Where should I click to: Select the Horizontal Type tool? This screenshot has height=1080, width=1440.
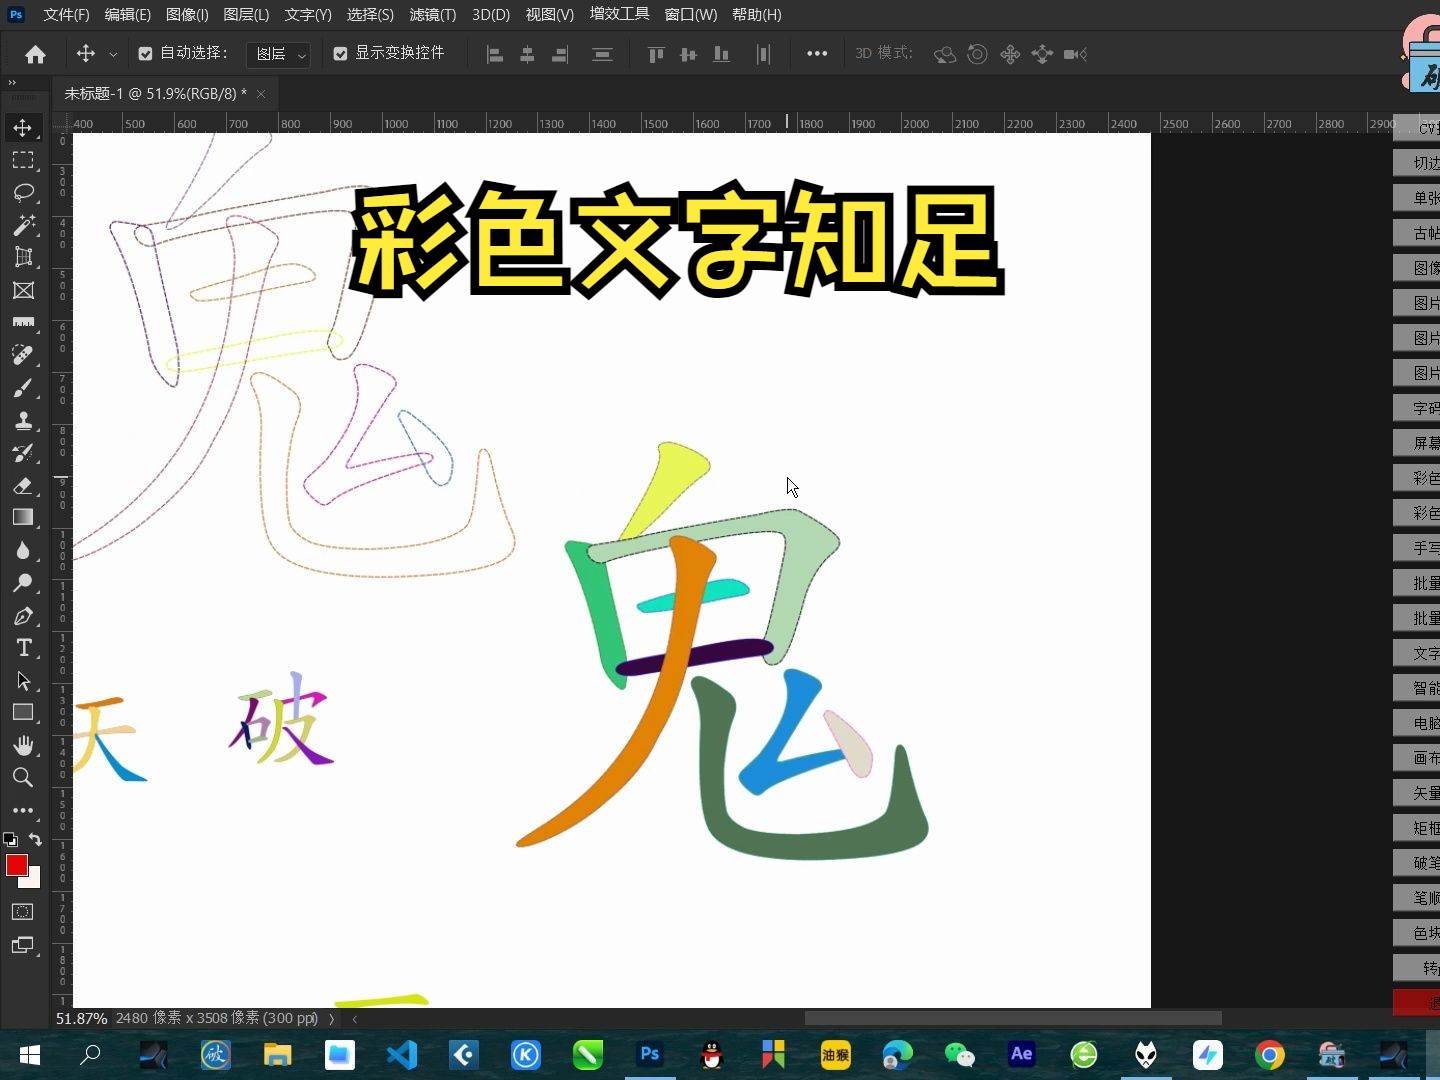click(x=23, y=647)
